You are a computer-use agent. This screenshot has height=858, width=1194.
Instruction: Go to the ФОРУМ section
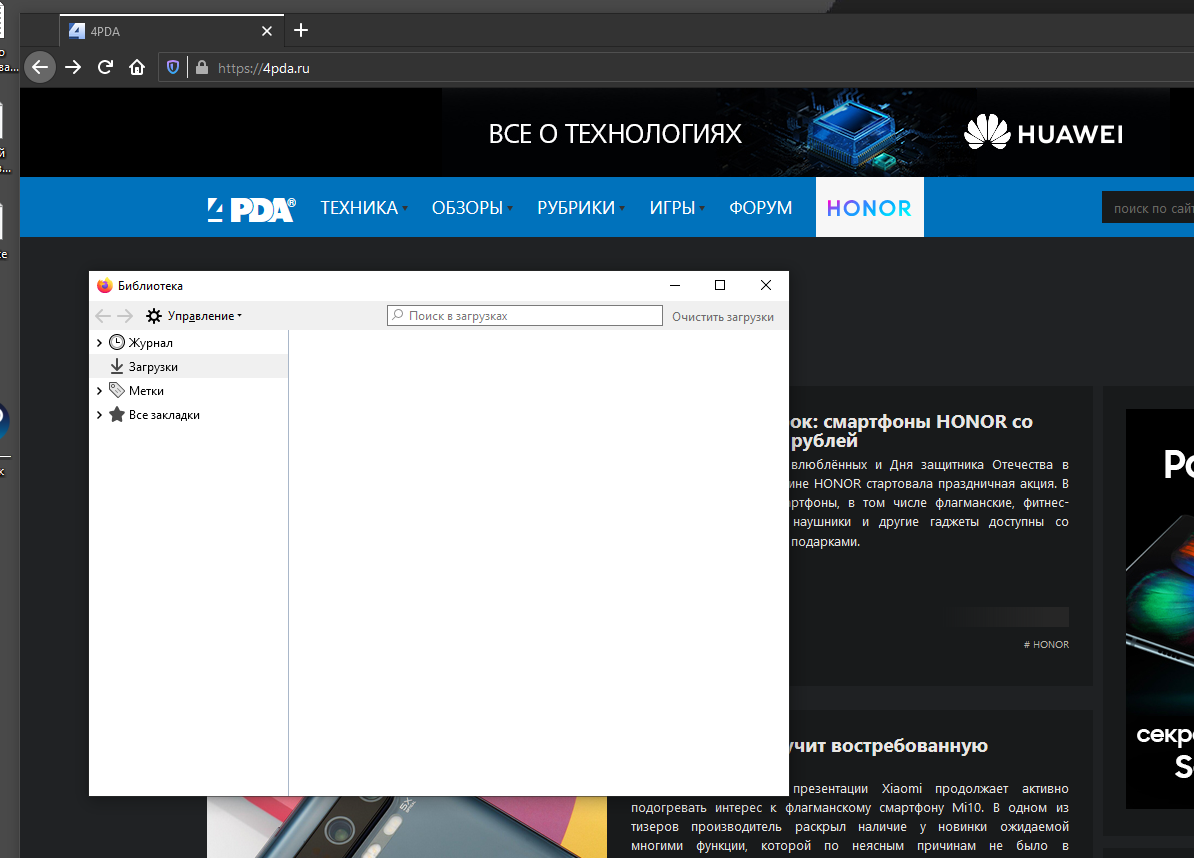(x=760, y=208)
